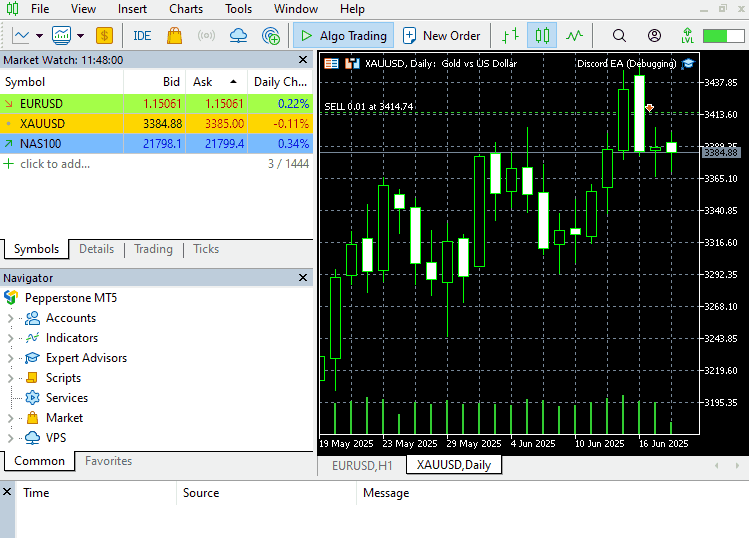Viewport: 749px width, 538px height.
Task: Click the Indicators wave icon in Navigator
Action: (x=32, y=338)
